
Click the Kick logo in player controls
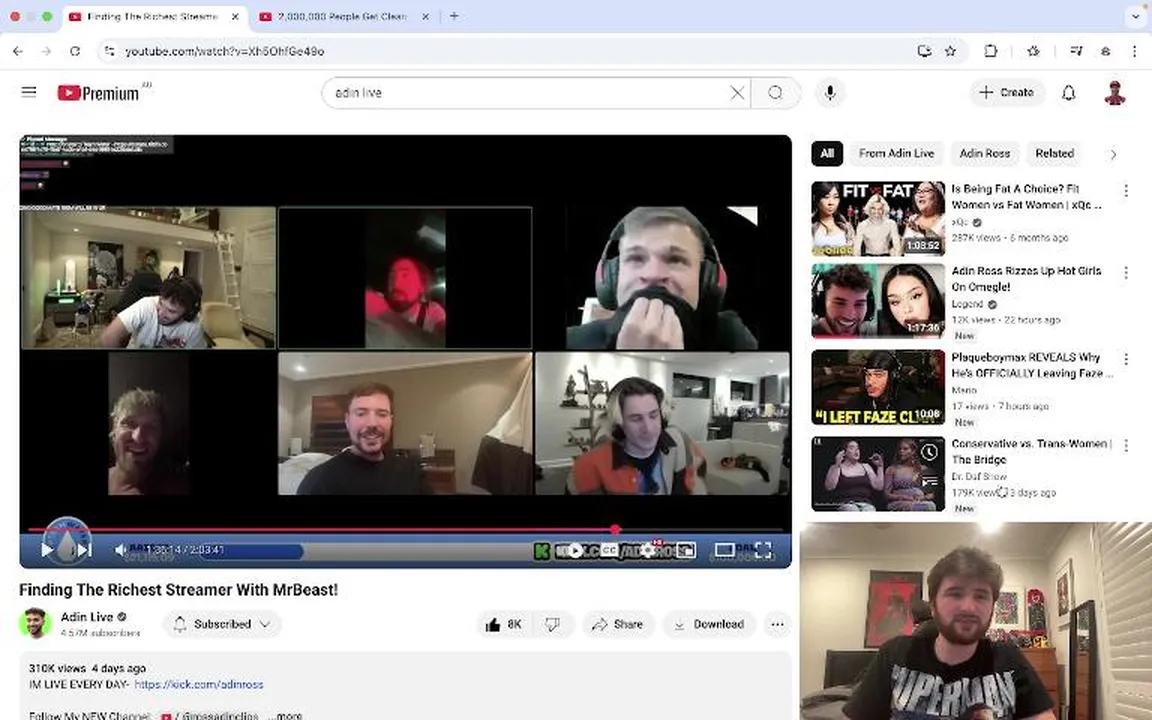pyautogui.click(x=541, y=550)
